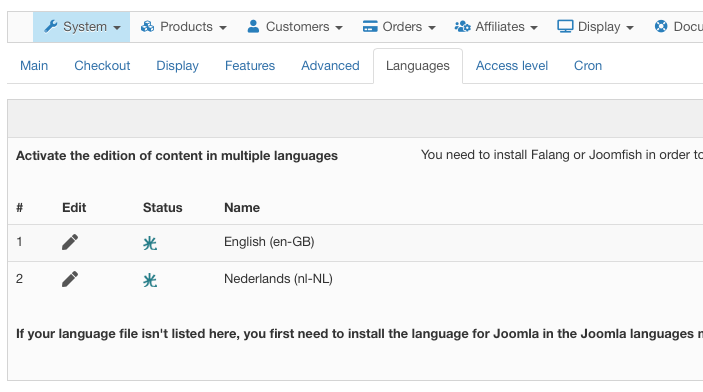
Task: Open the Access level tab
Action: (512, 66)
